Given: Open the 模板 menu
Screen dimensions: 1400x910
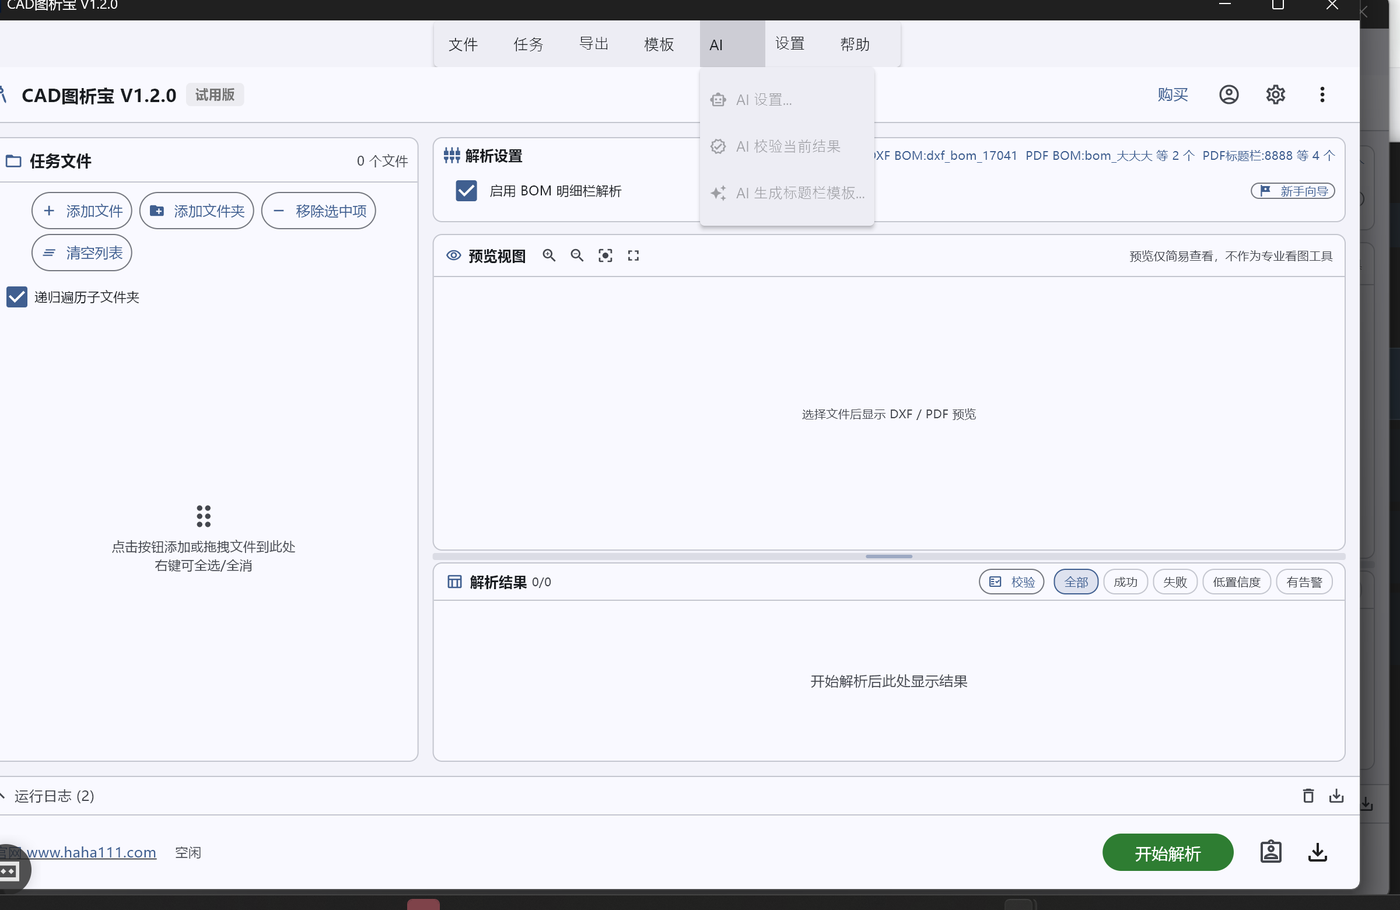Looking at the screenshot, I should pos(659,44).
